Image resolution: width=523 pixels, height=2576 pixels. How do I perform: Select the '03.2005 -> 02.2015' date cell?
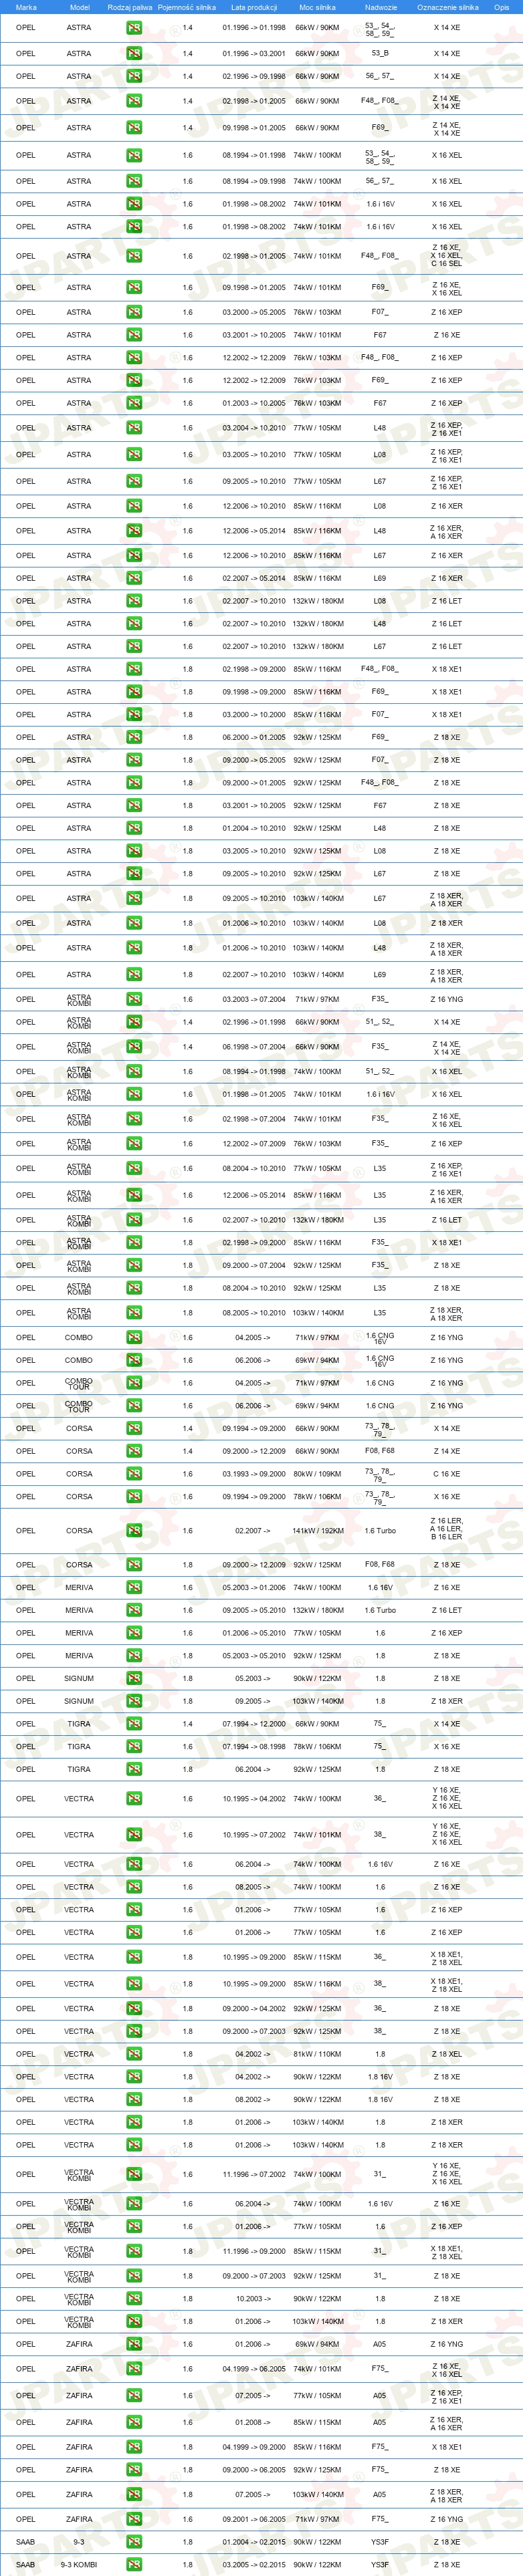[x=254, y=2565]
